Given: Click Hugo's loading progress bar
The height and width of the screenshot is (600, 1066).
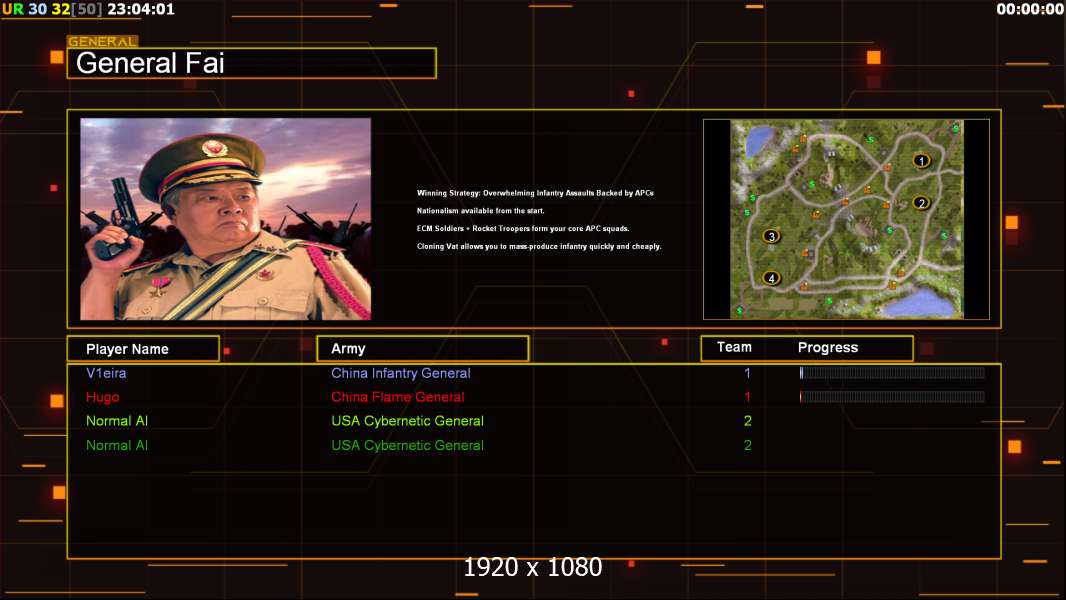Looking at the screenshot, I should [x=892, y=396].
